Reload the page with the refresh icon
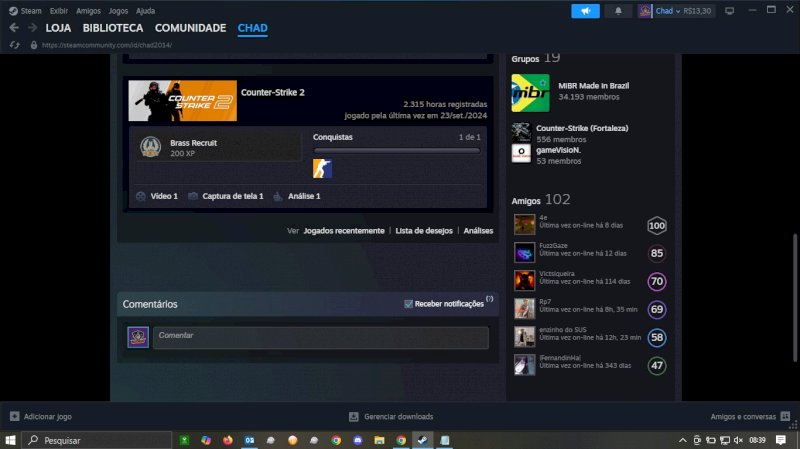The width and height of the screenshot is (800, 449). [x=14, y=45]
